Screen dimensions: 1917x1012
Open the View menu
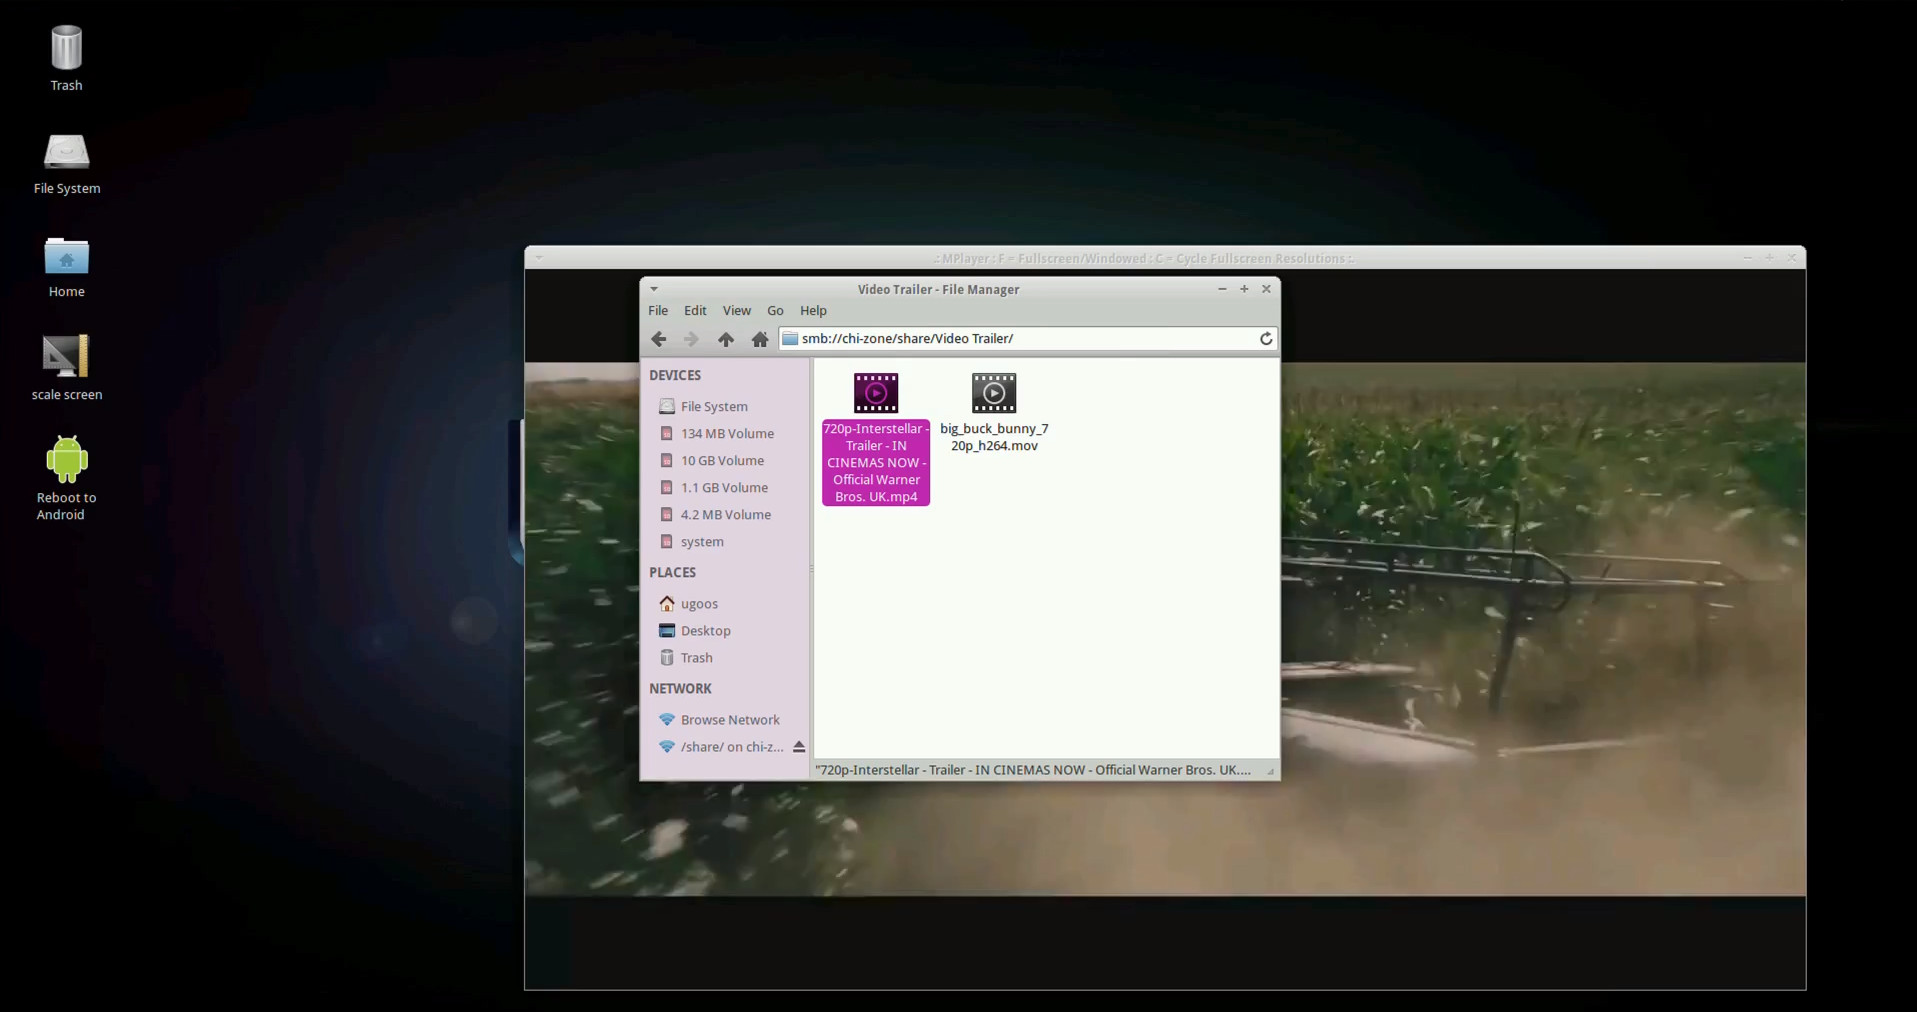pyautogui.click(x=737, y=311)
